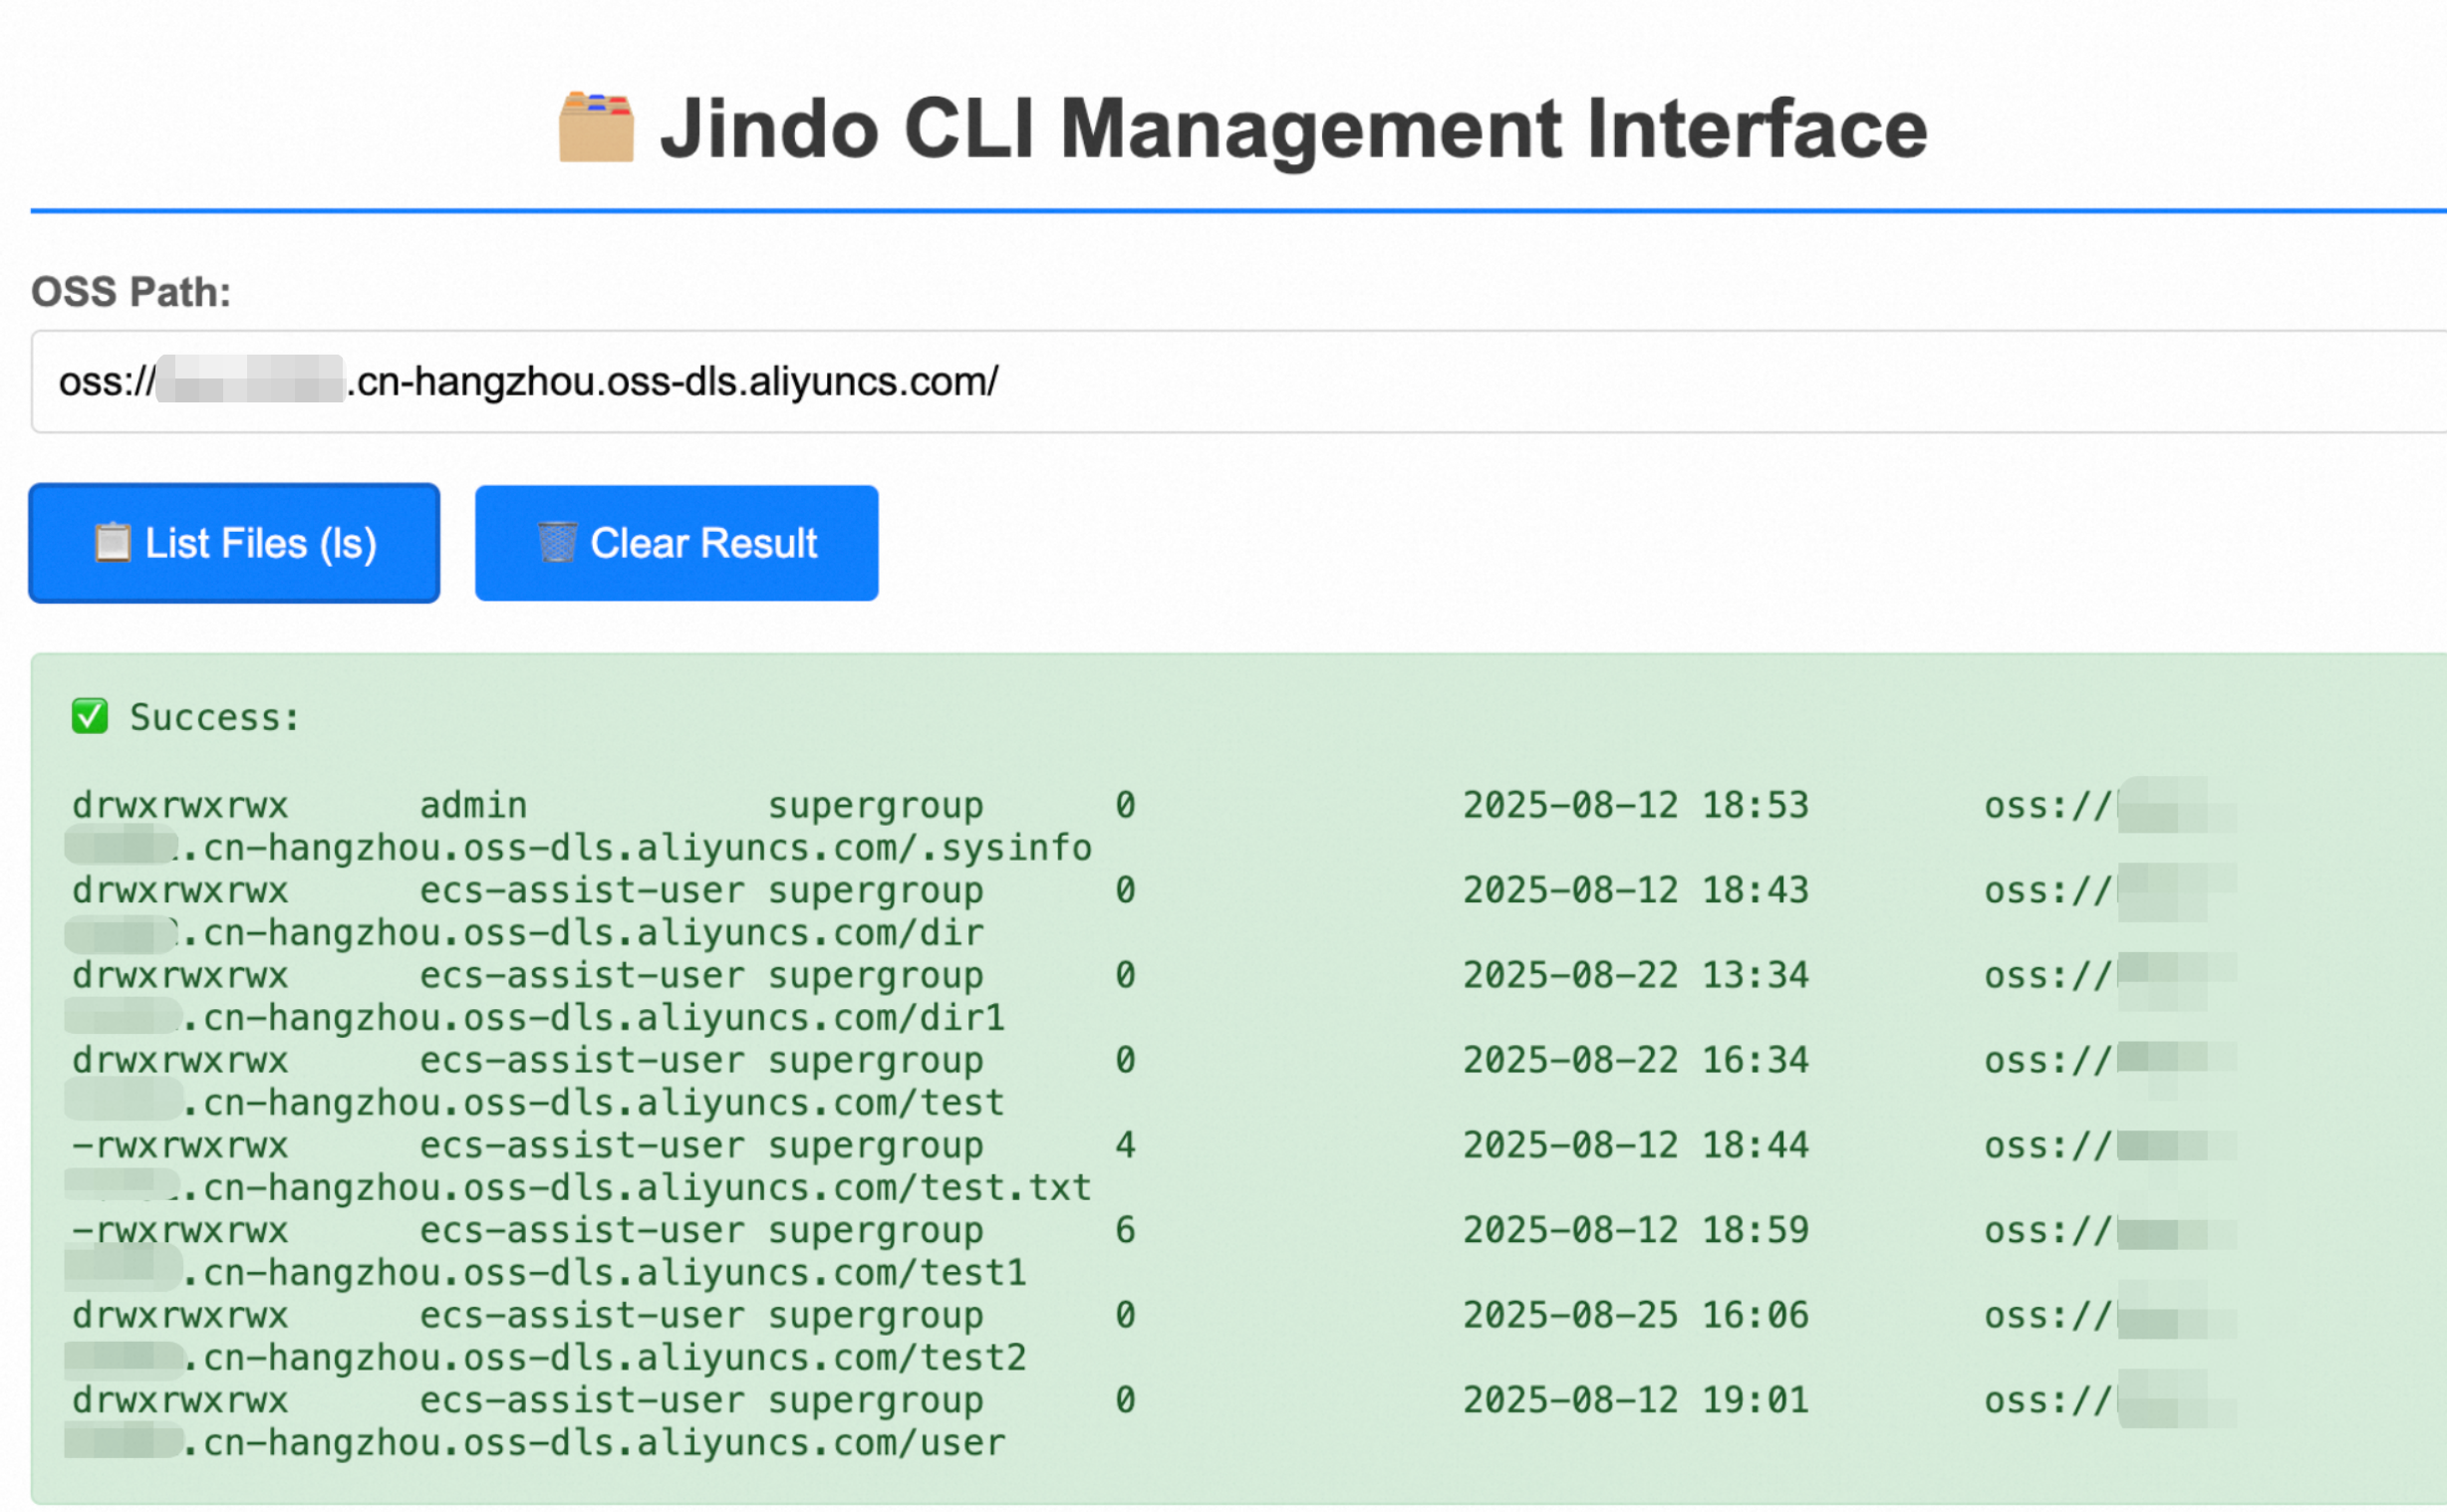The width and height of the screenshot is (2447, 1512).
Task: Click the timestamp '2025-08-12 18:59'
Action: (x=1636, y=1230)
